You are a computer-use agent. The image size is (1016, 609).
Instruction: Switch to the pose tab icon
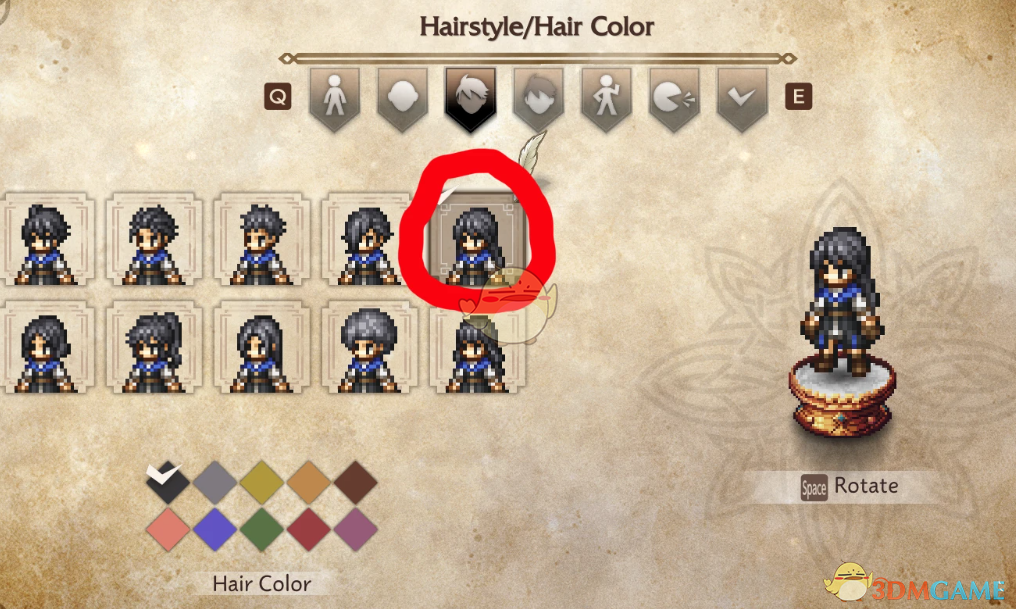[x=606, y=99]
